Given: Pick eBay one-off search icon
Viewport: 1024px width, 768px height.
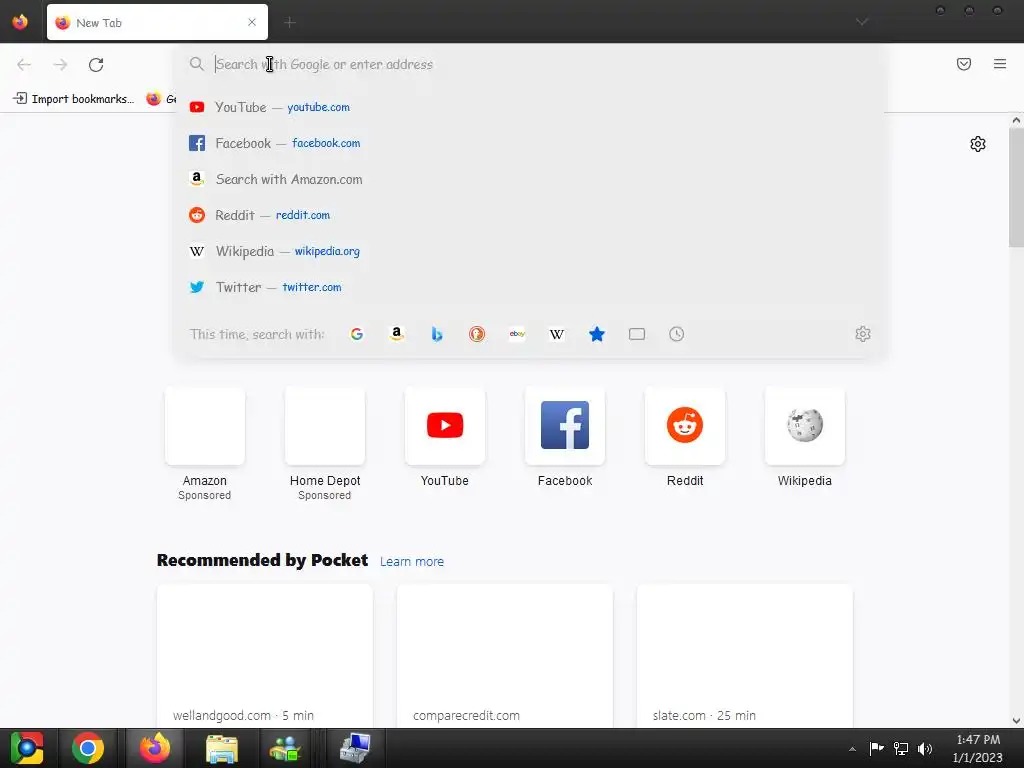Looking at the screenshot, I should point(517,334).
